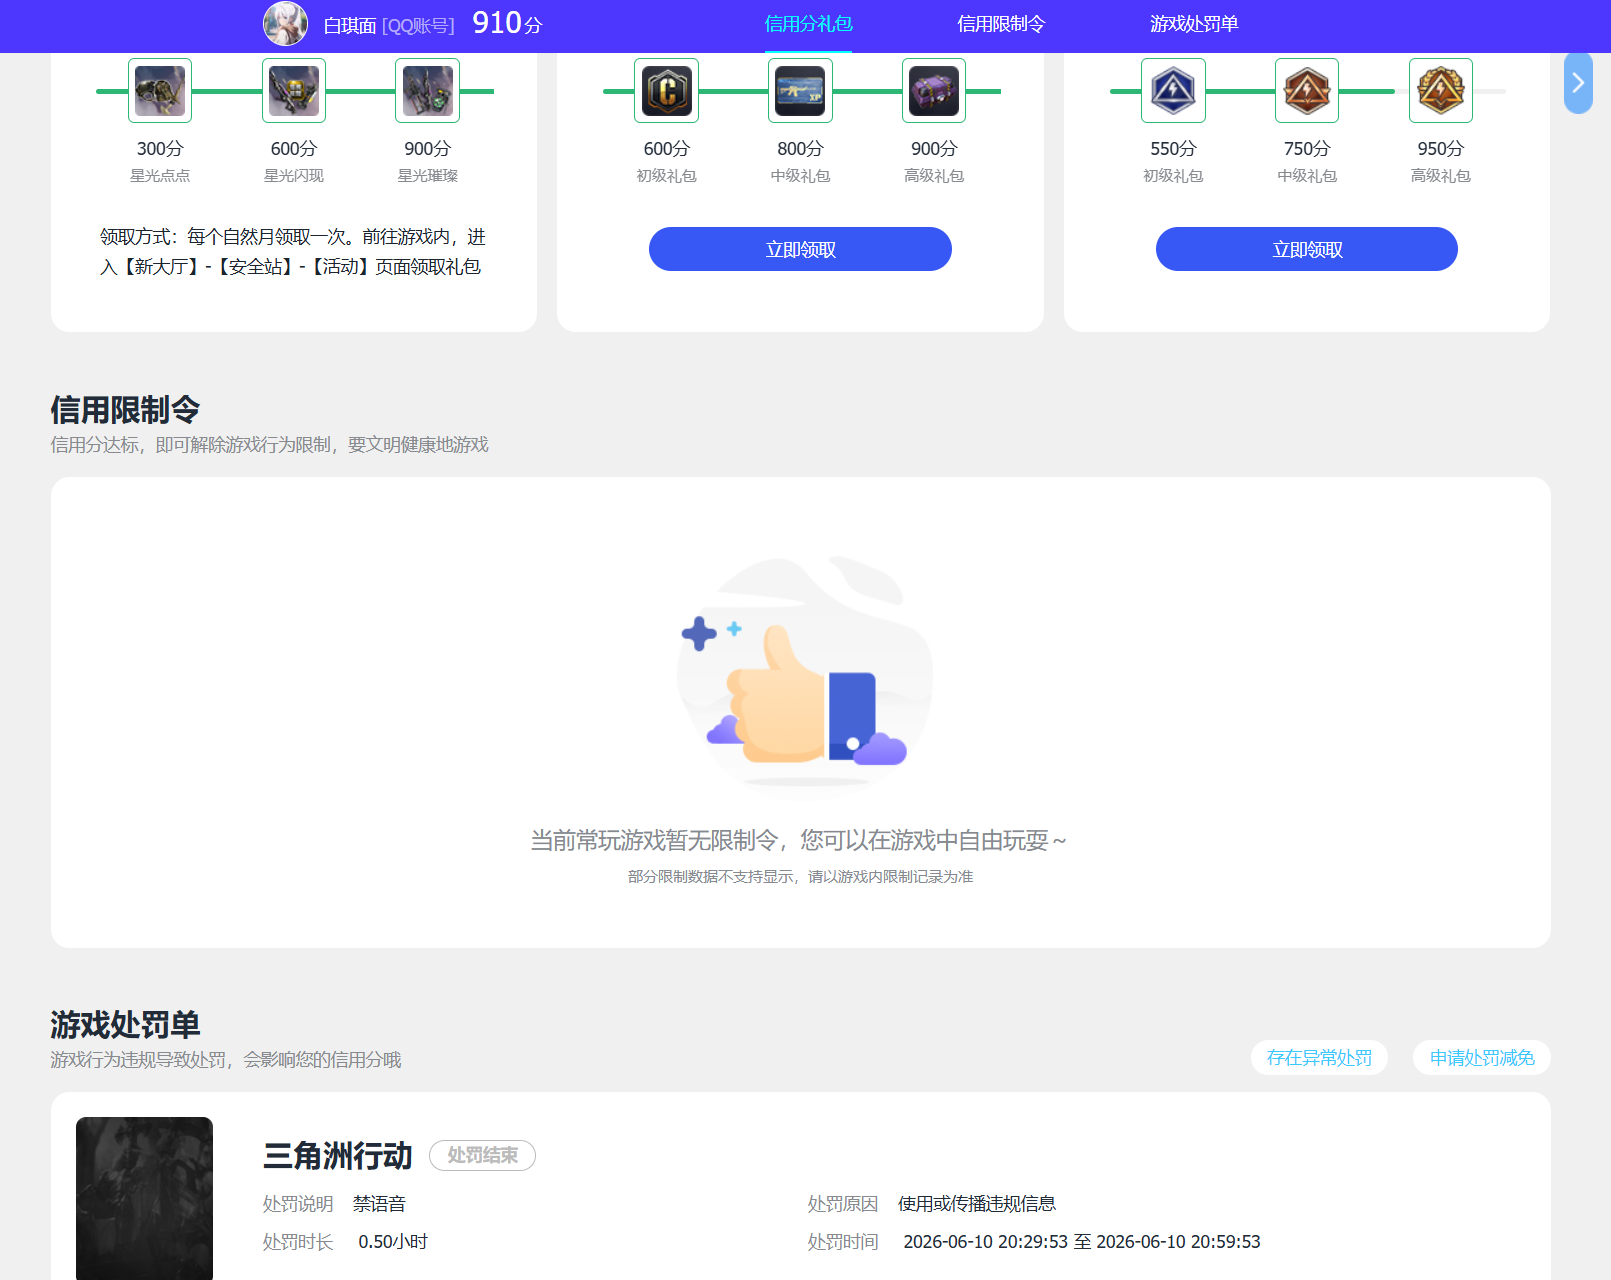This screenshot has width=1611, height=1280.
Task: Click the 750分 中级礼包 red badge icon
Action: (1307, 91)
